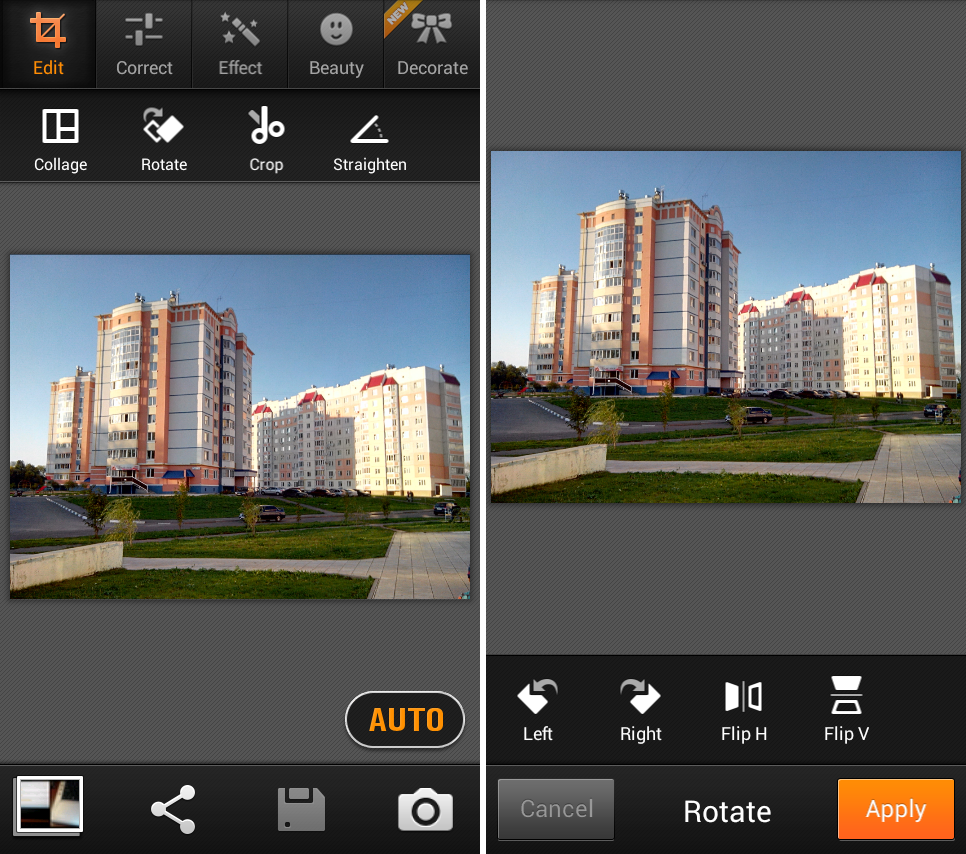Screen dimensions: 966x854
Task: Open the camera icon
Action: click(426, 809)
